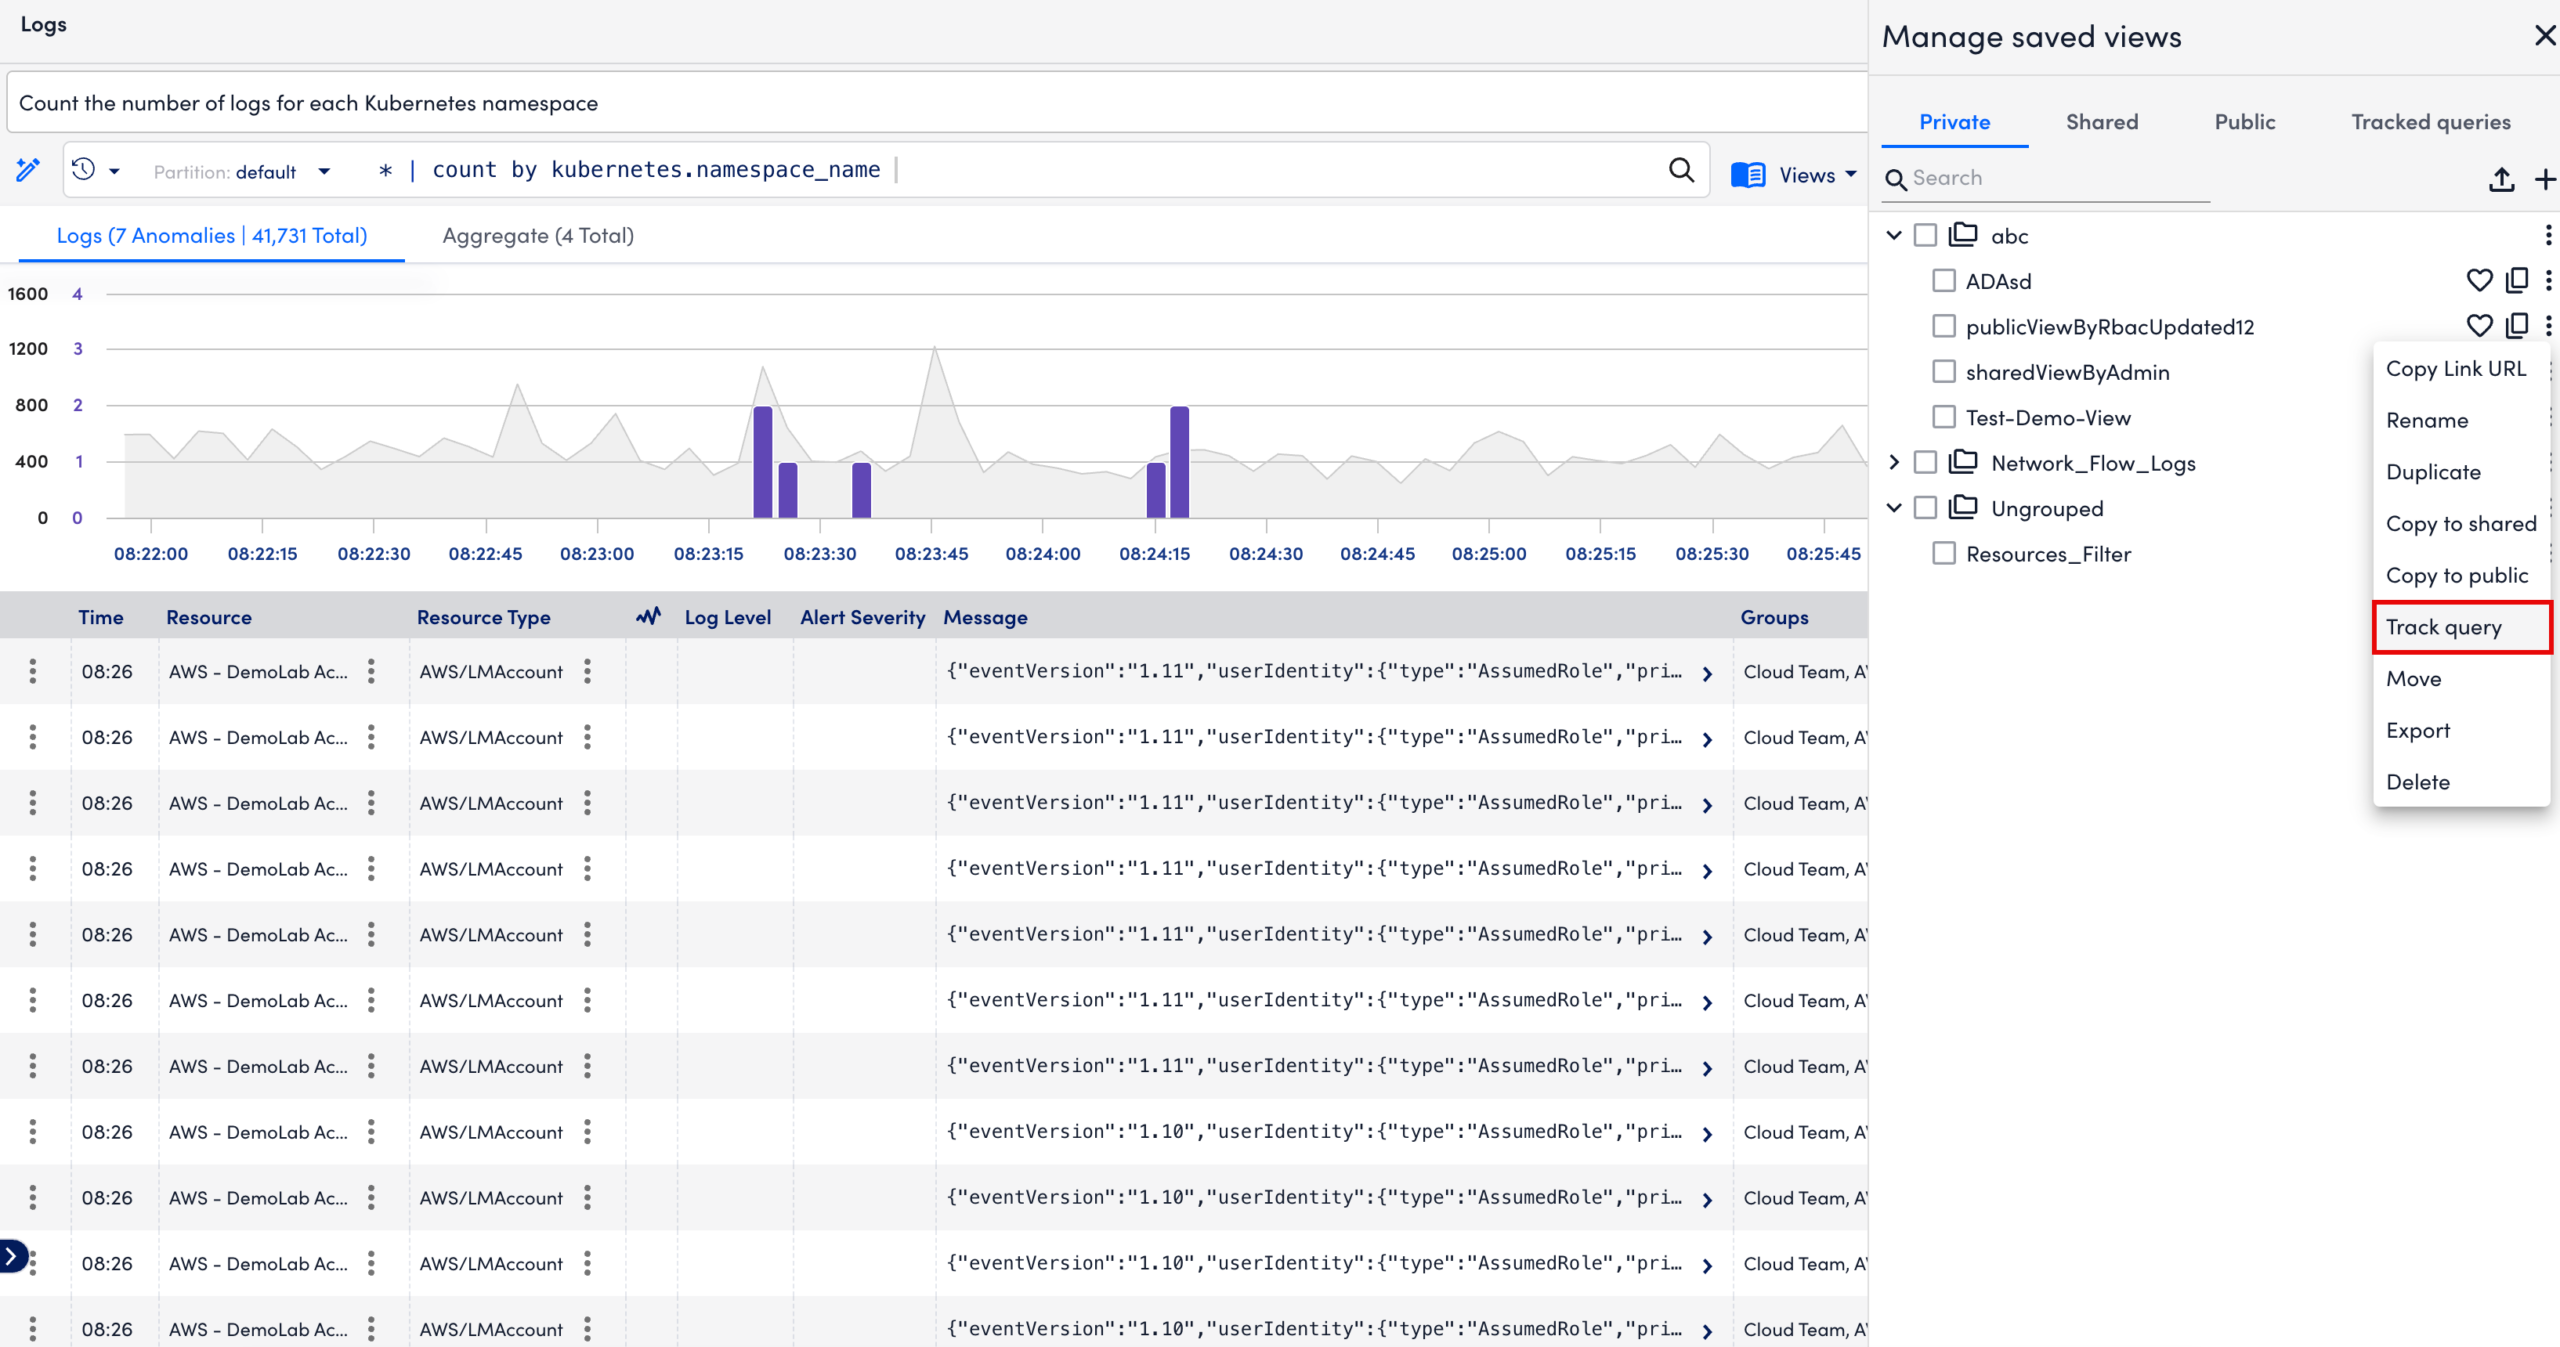Expand the message of the second log row
Image resolution: width=2560 pixels, height=1347 pixels.
coord(1707,740)
